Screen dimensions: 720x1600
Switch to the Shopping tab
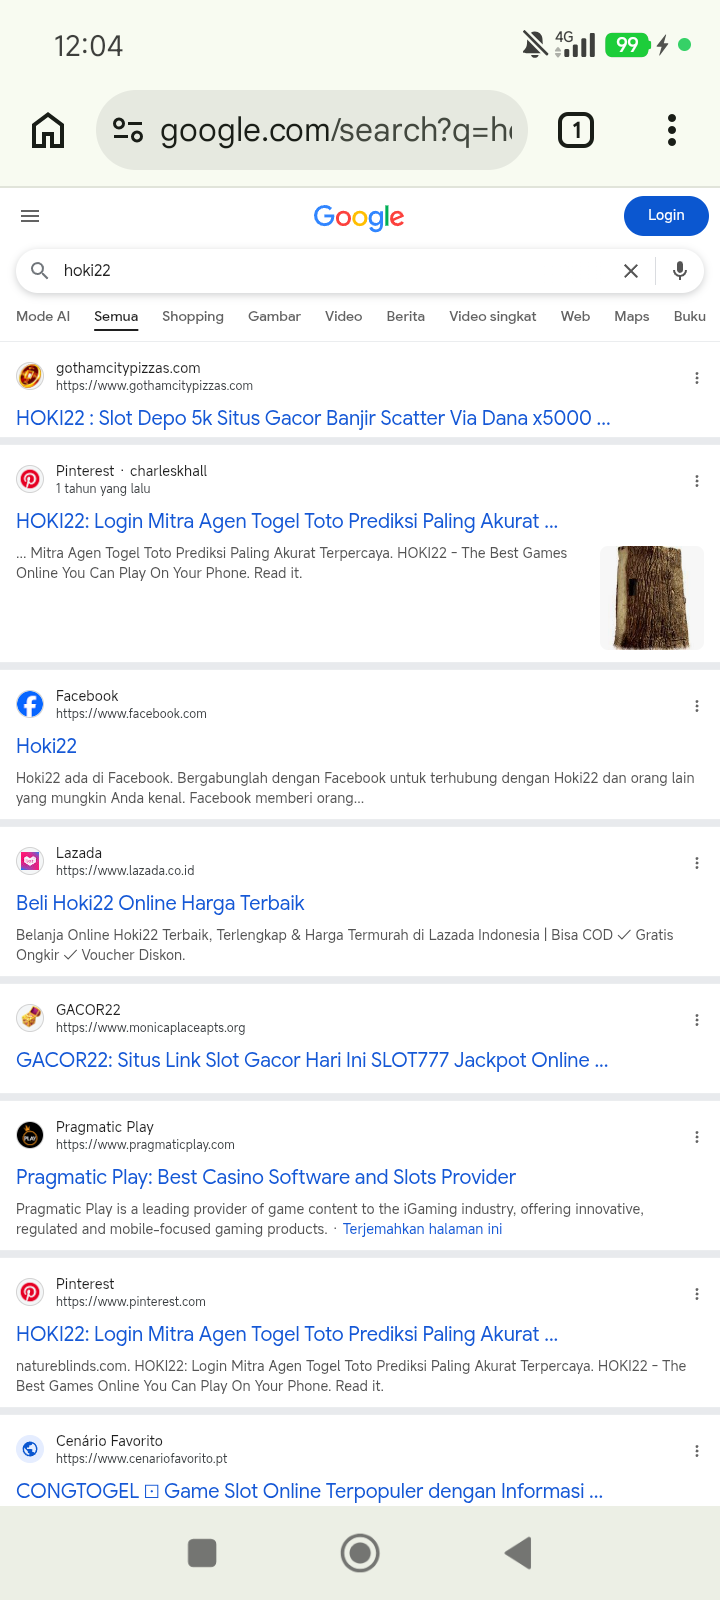(193, 316)
